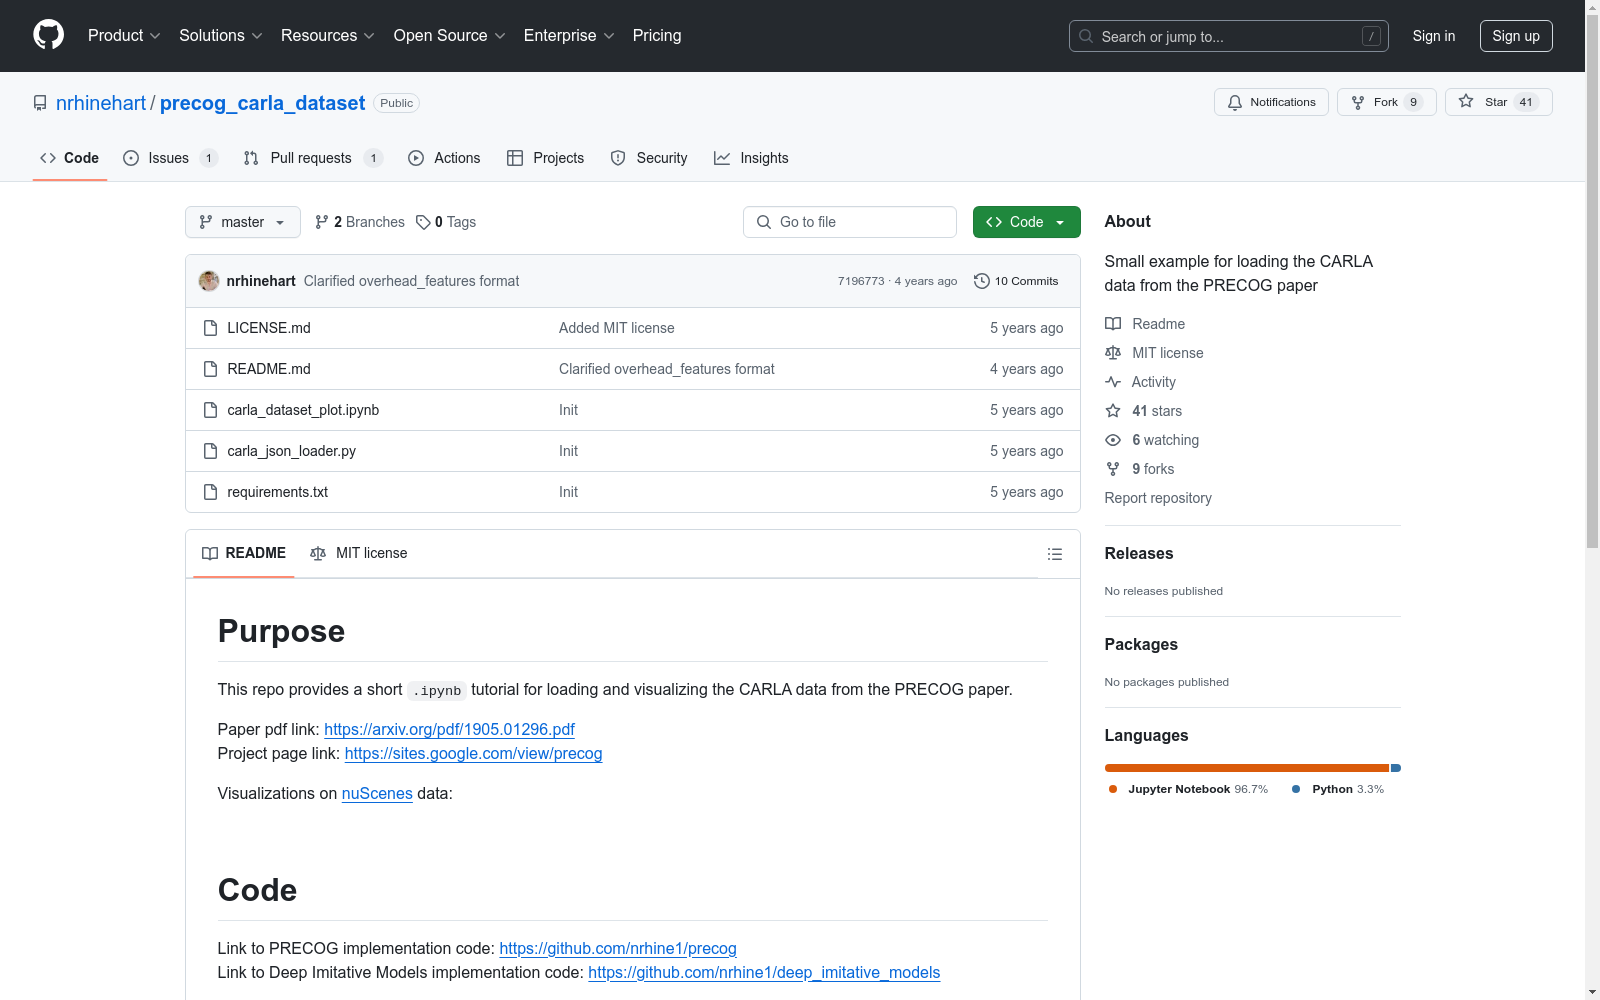
Task: Click the search magnifier icon in header
Action: click(x=1086, y=36)
